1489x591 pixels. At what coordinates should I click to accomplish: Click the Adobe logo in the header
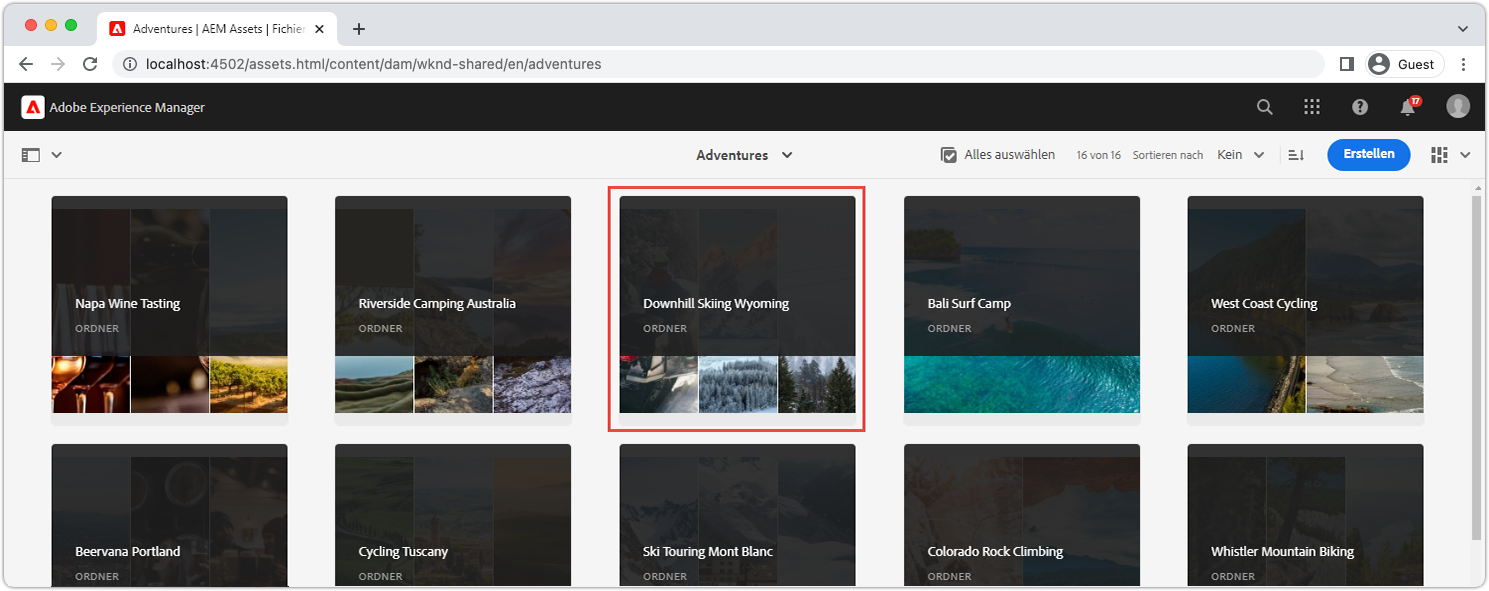tap(33, 107)
